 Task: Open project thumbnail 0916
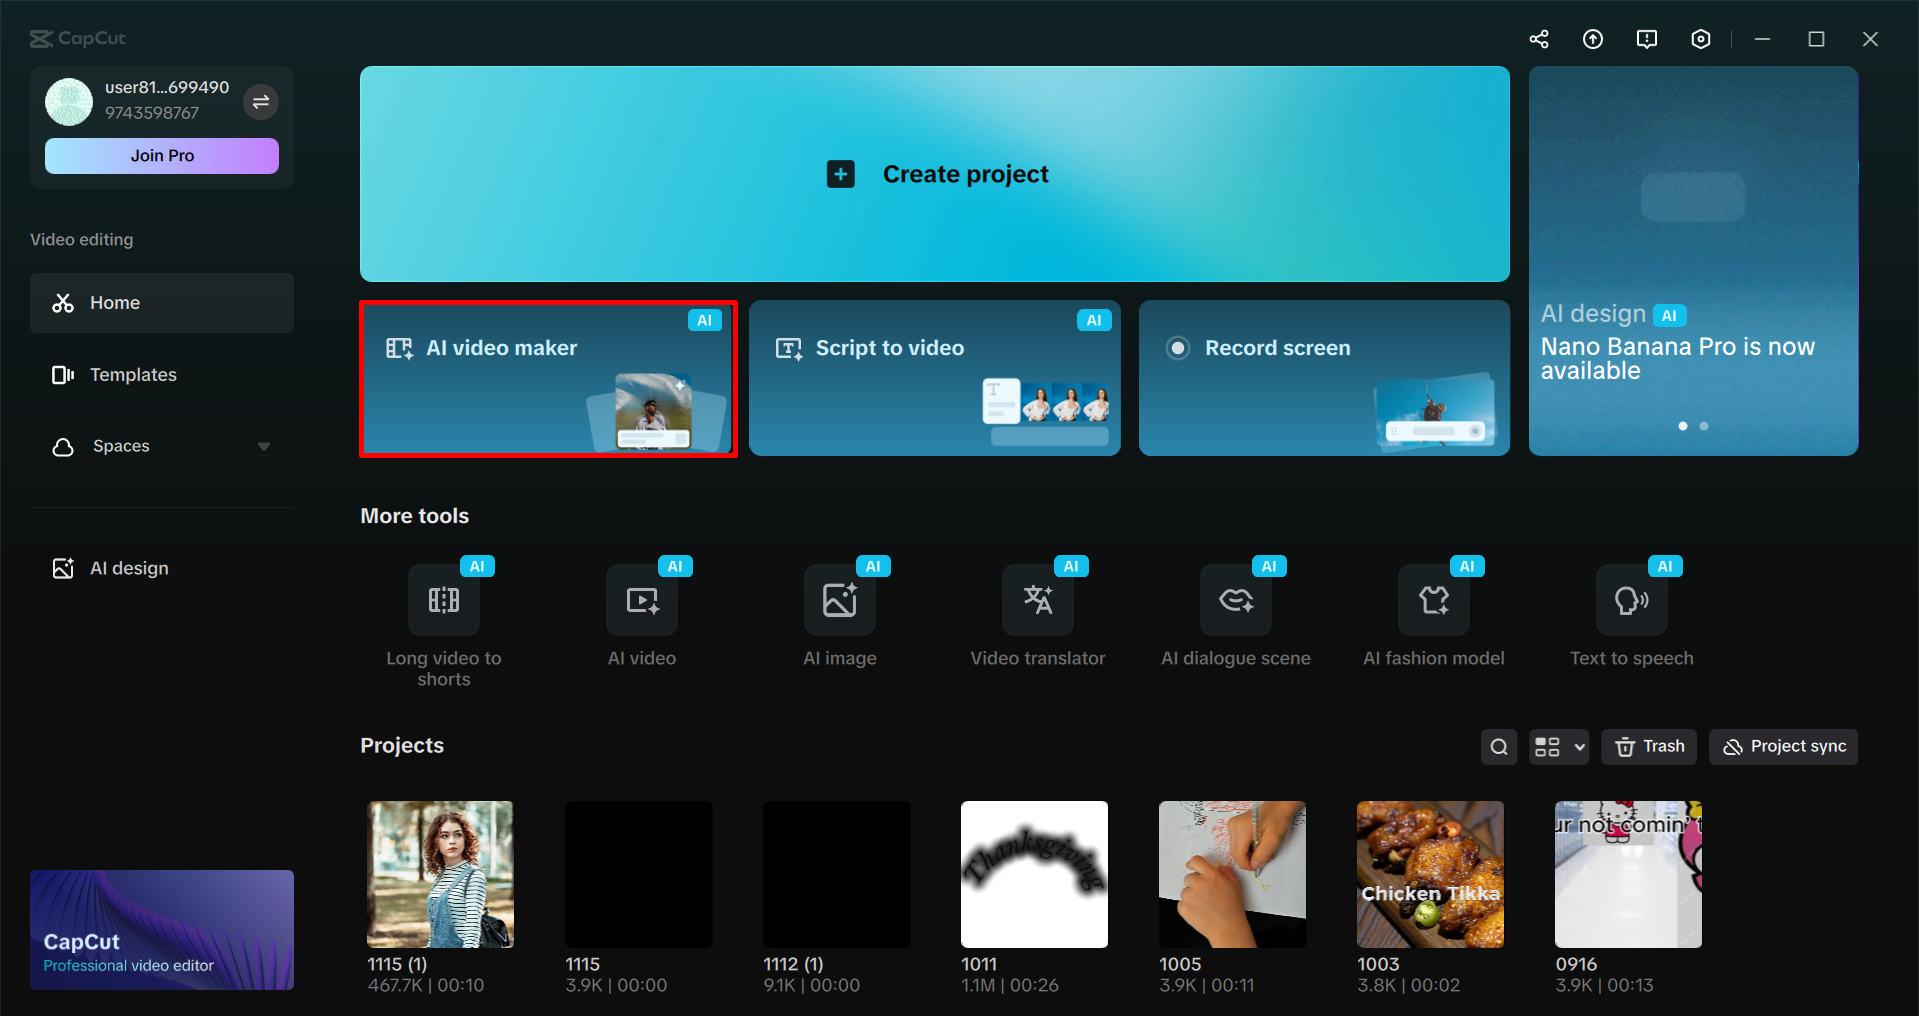tap(1628, 874)
